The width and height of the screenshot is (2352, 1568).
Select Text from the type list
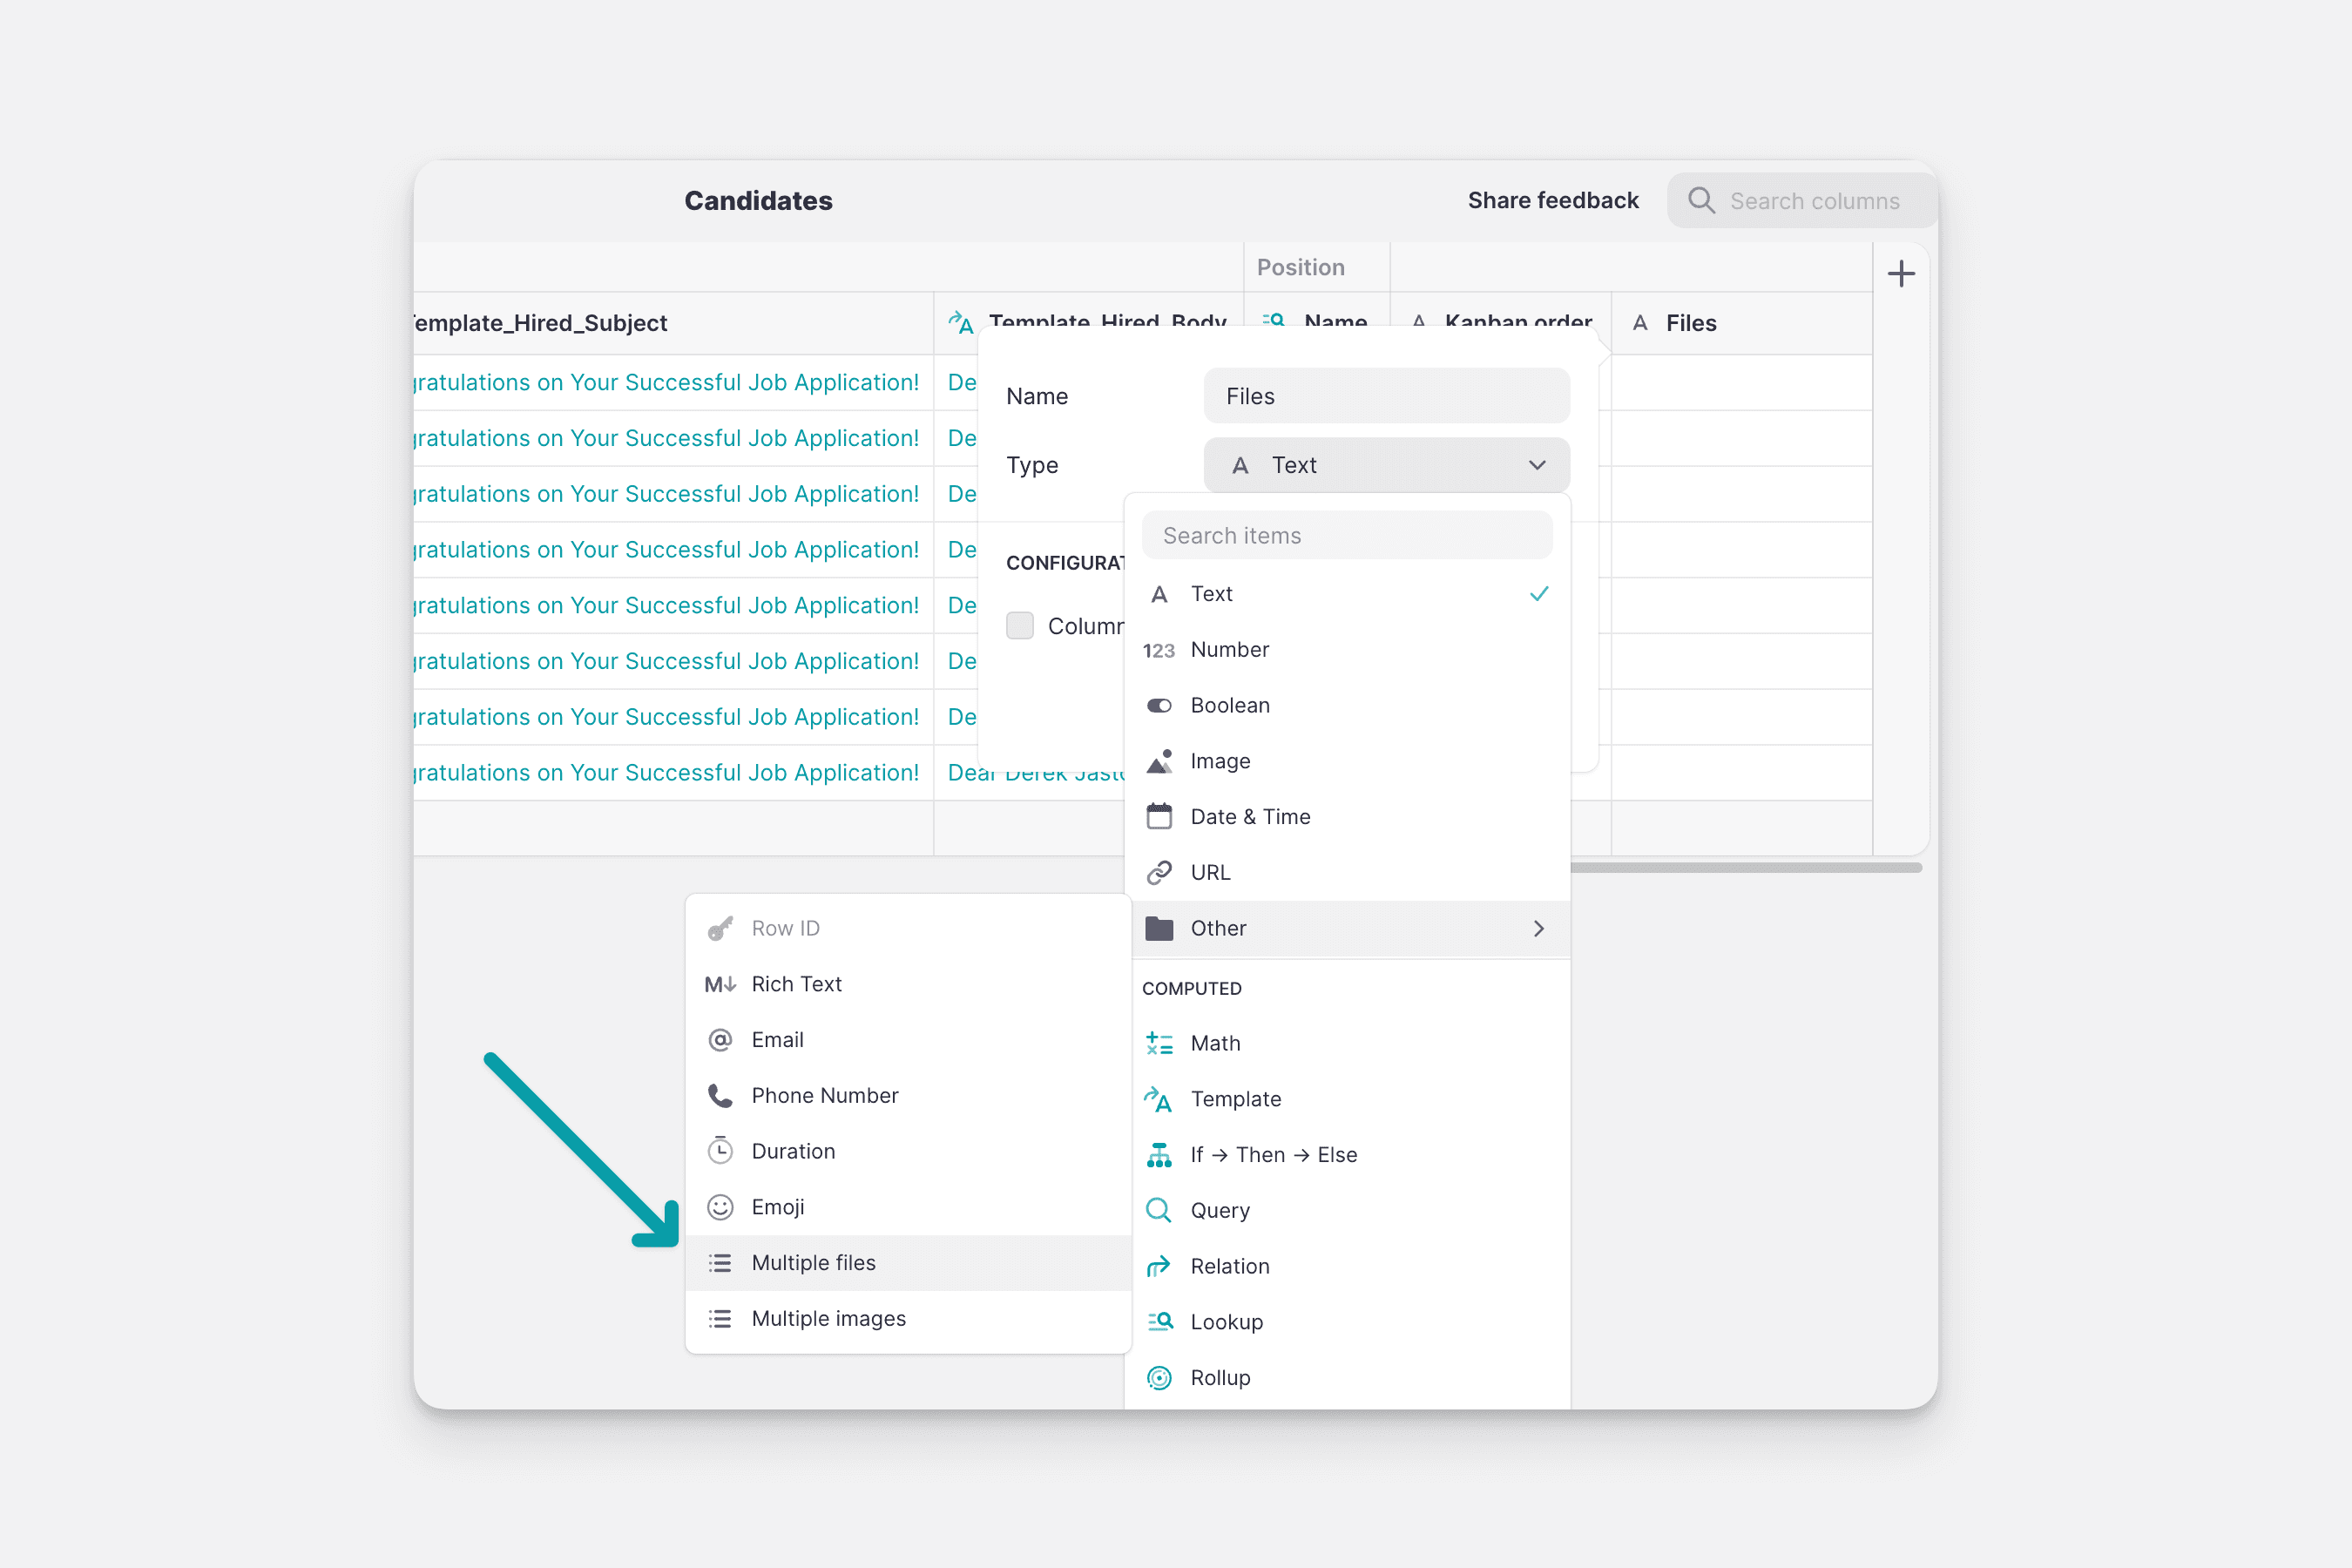click(x=1346, y=594)
